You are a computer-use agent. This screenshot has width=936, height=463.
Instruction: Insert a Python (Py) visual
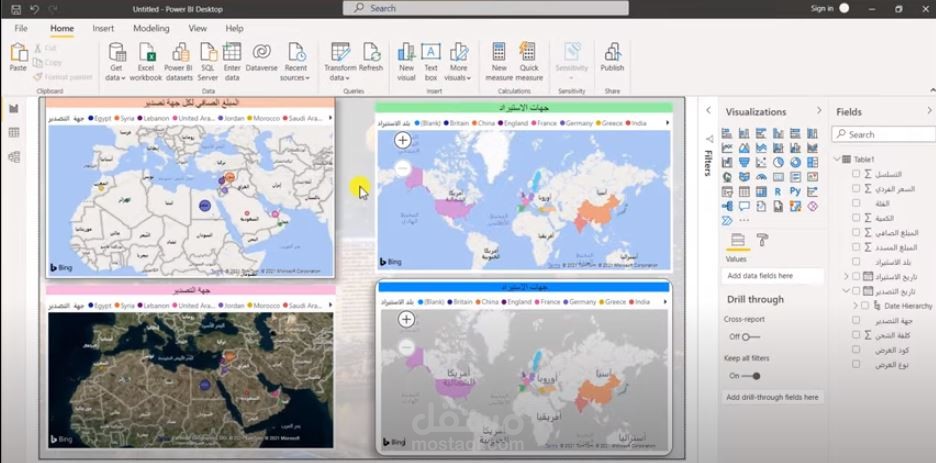795,192
